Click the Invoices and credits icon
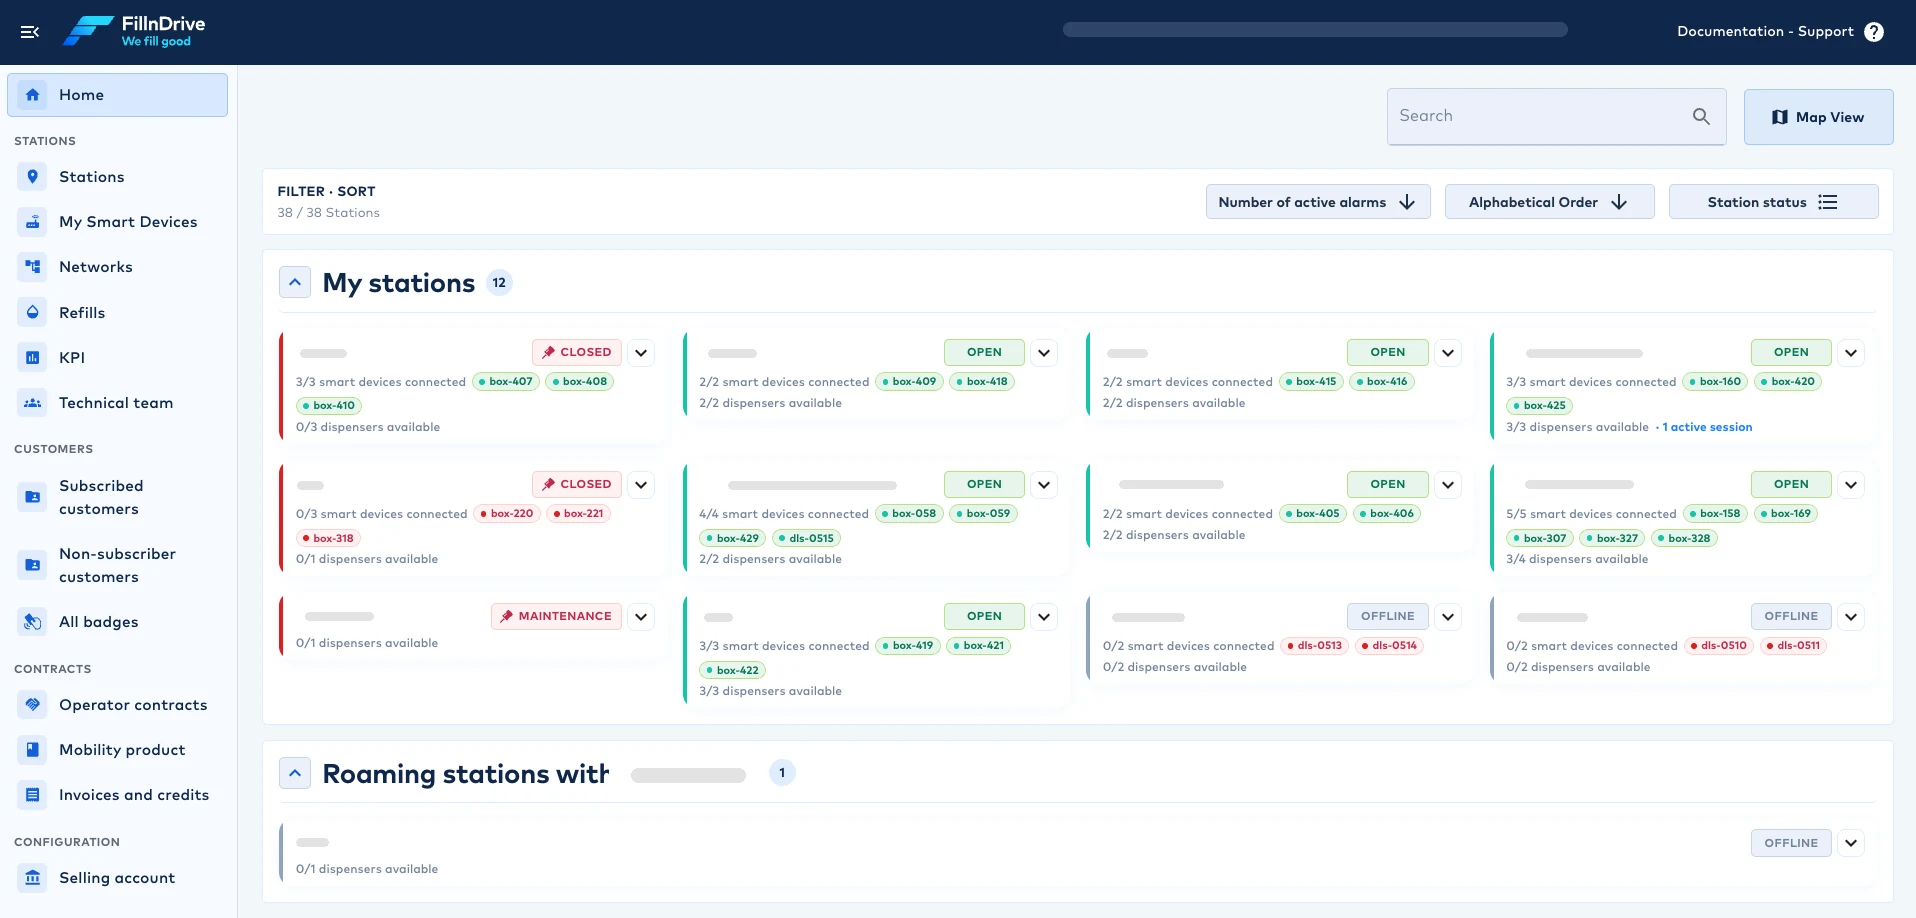The width and height of the screenshot is (1916, 918). click(33, 795)
